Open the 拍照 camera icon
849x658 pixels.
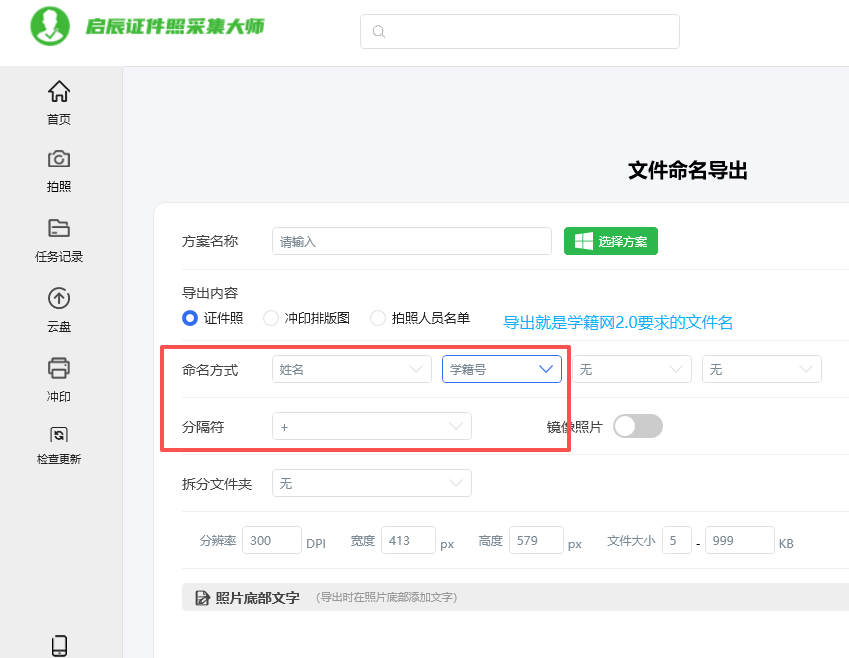click(59, 159)
